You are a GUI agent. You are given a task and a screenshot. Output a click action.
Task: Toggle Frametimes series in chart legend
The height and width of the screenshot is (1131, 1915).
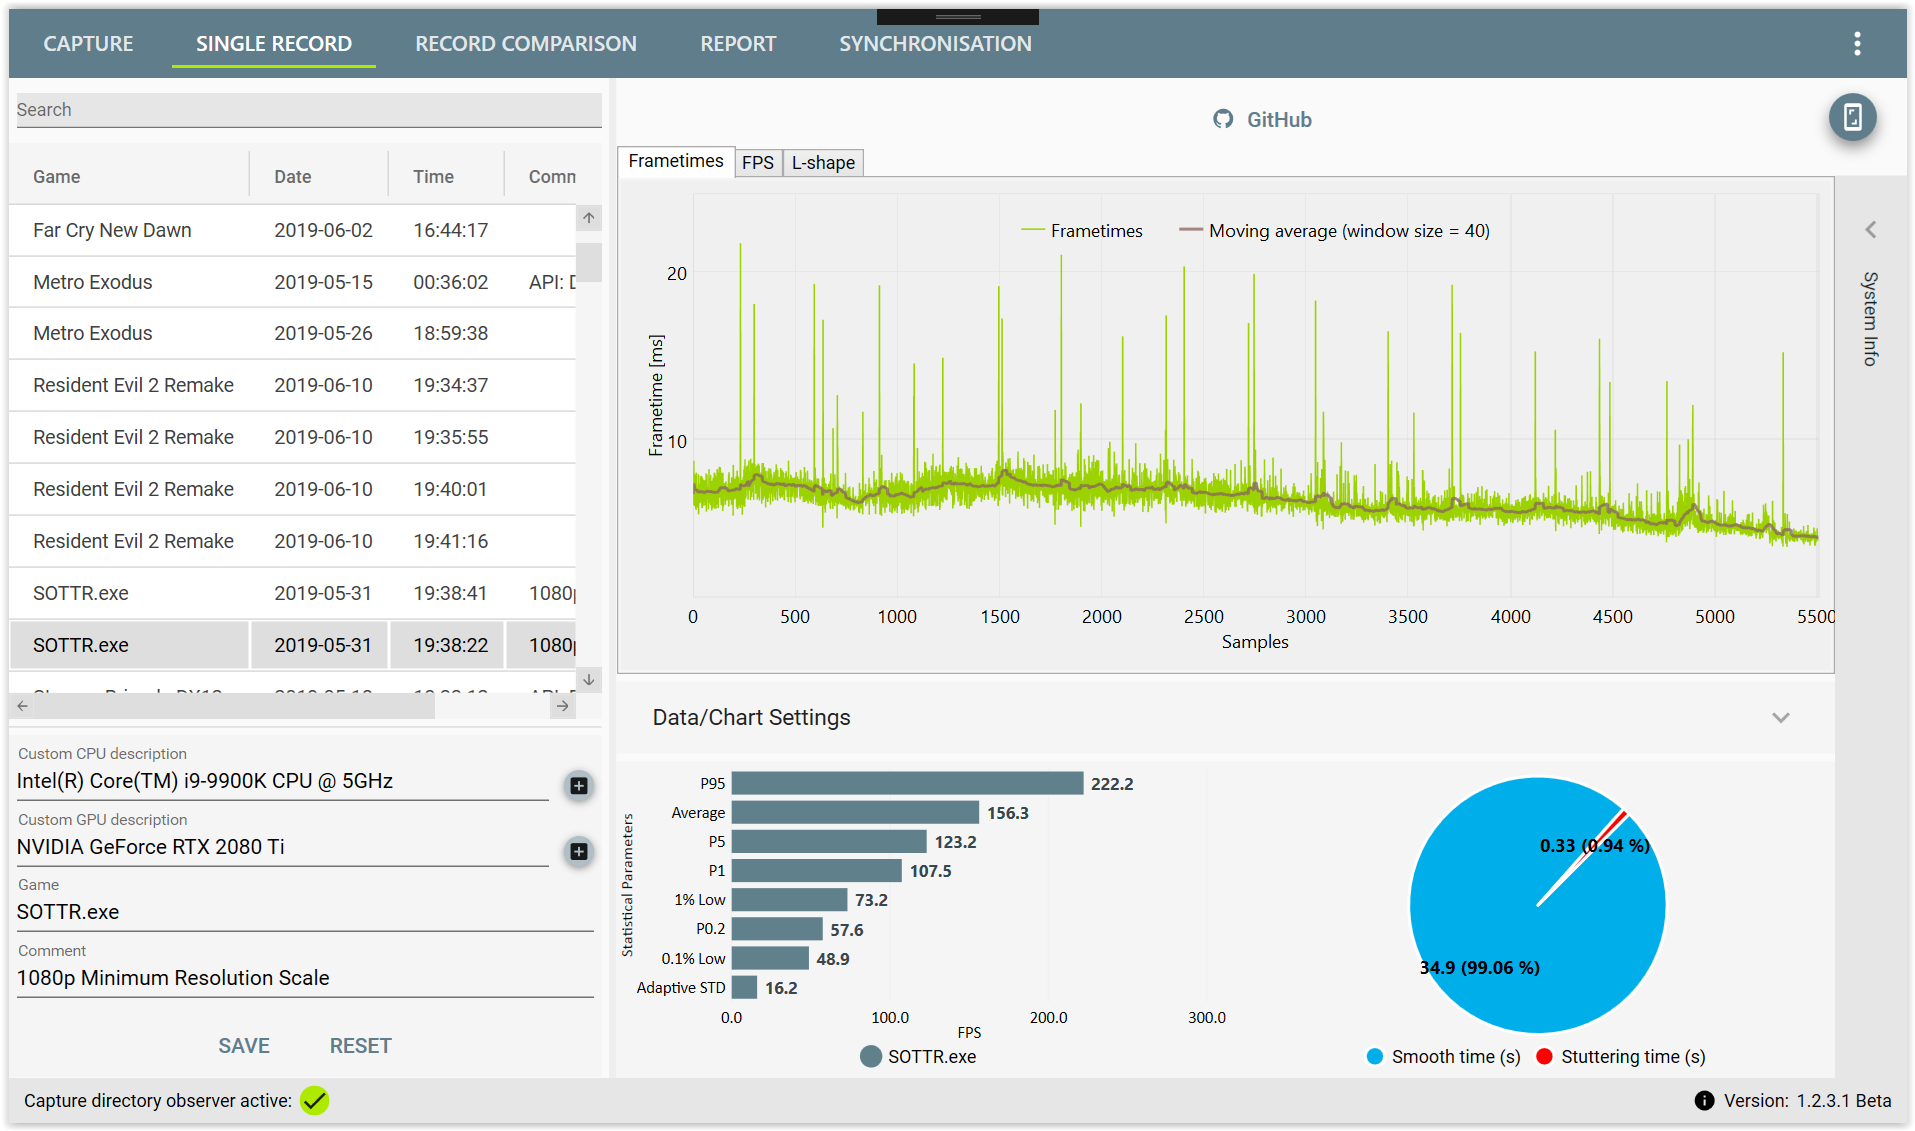tap(1081, 231)
